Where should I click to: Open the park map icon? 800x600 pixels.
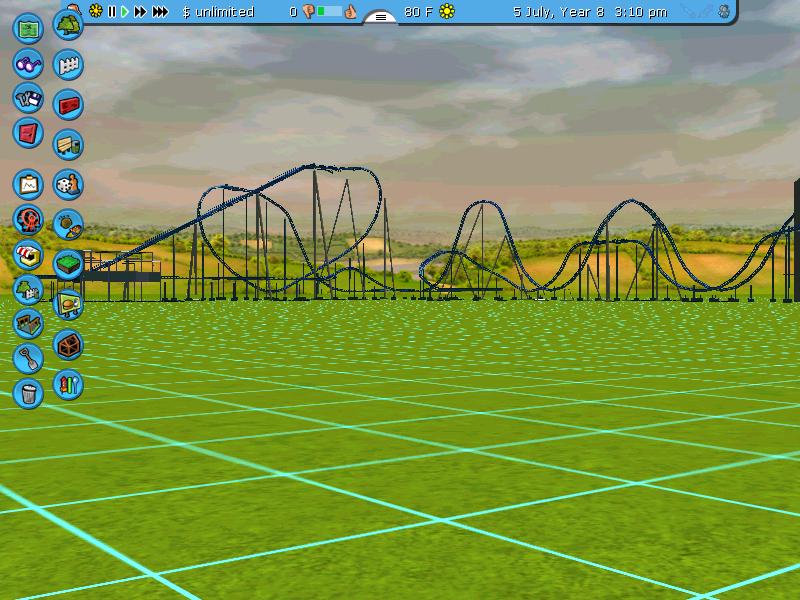pyautogui.click(x=28, y=29)
